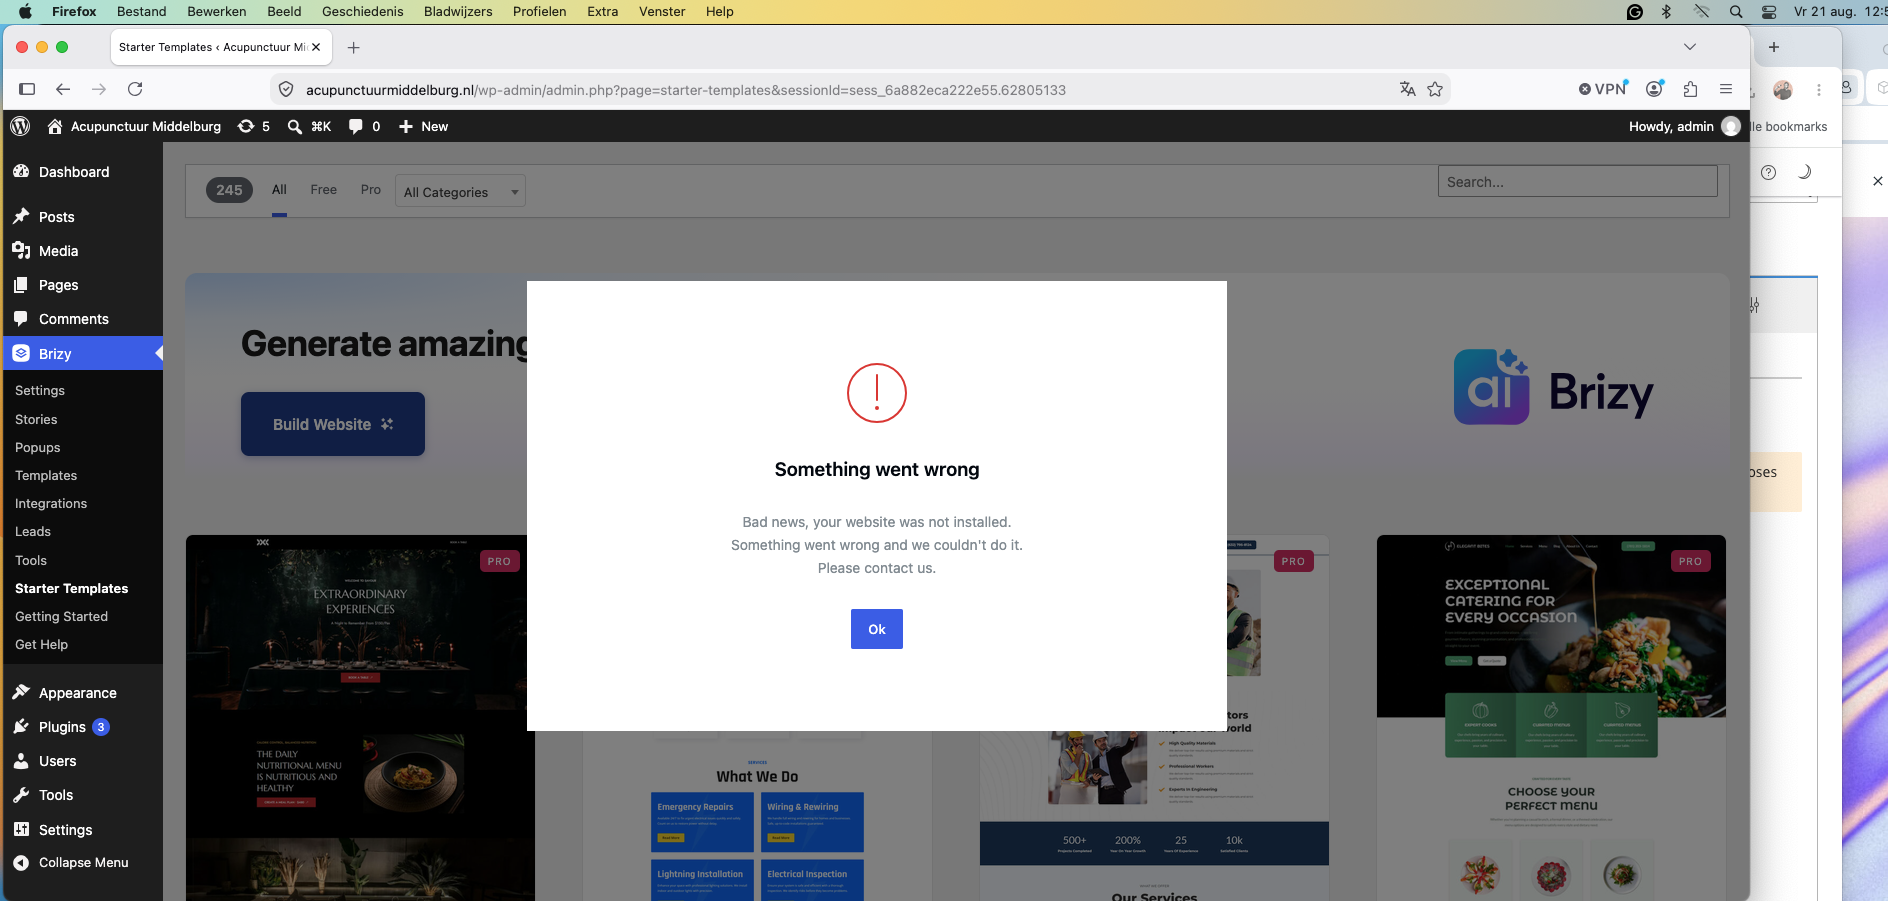
Task: Click Build Website button
Action: [333, 424]
